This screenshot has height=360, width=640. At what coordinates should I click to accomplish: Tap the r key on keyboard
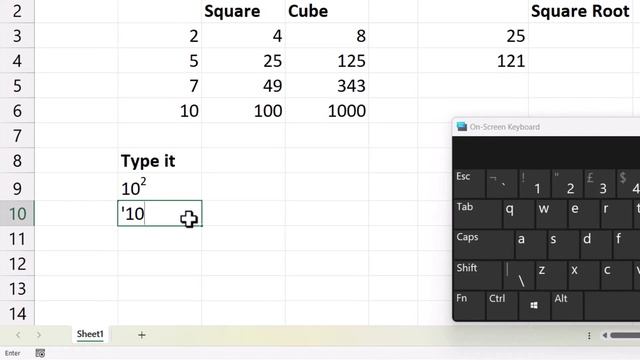pyautogui.click(x=616, y=213)
